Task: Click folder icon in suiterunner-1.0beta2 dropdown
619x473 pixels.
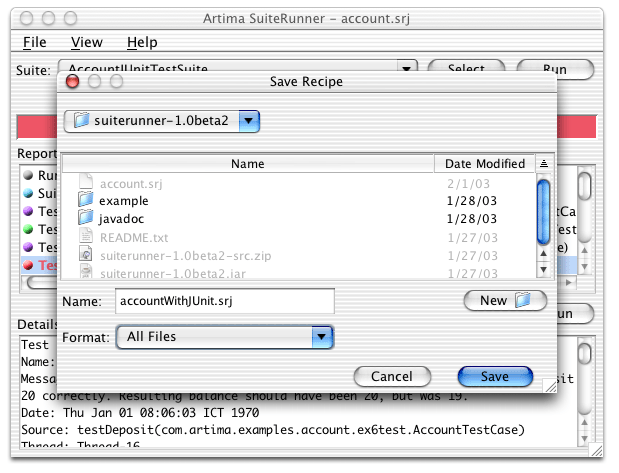Action: [x=81, y=120]
